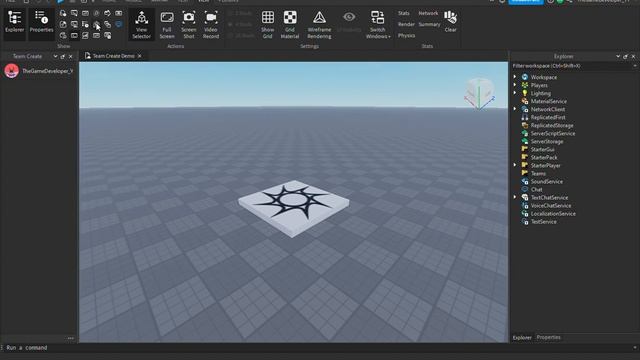Open Team Create panel options chevron
This screenshot has width=640, height=360.
[55, 56]
